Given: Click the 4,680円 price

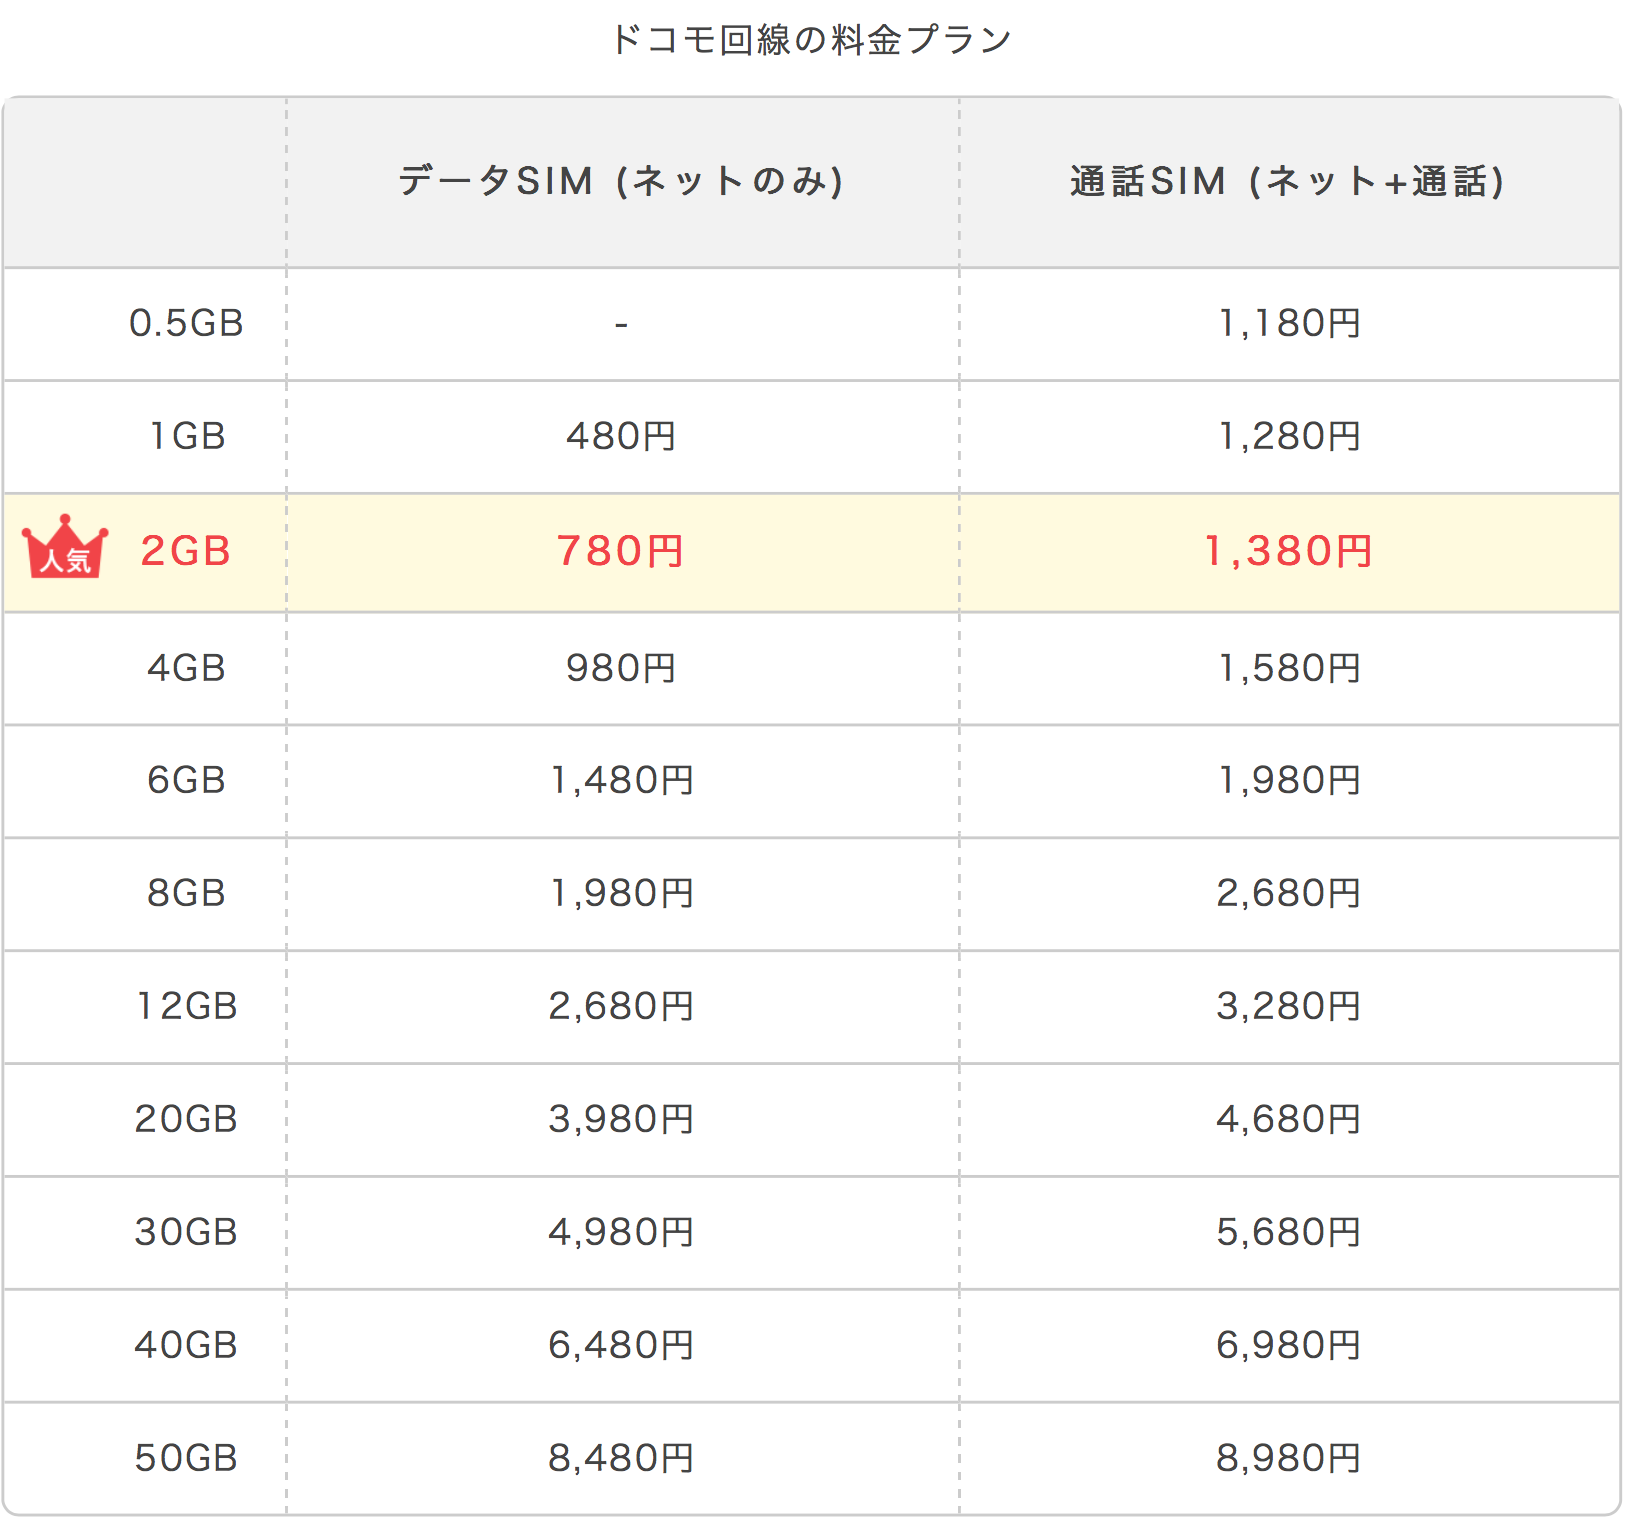Looking at the screenshot, I should [1289, 1119].
